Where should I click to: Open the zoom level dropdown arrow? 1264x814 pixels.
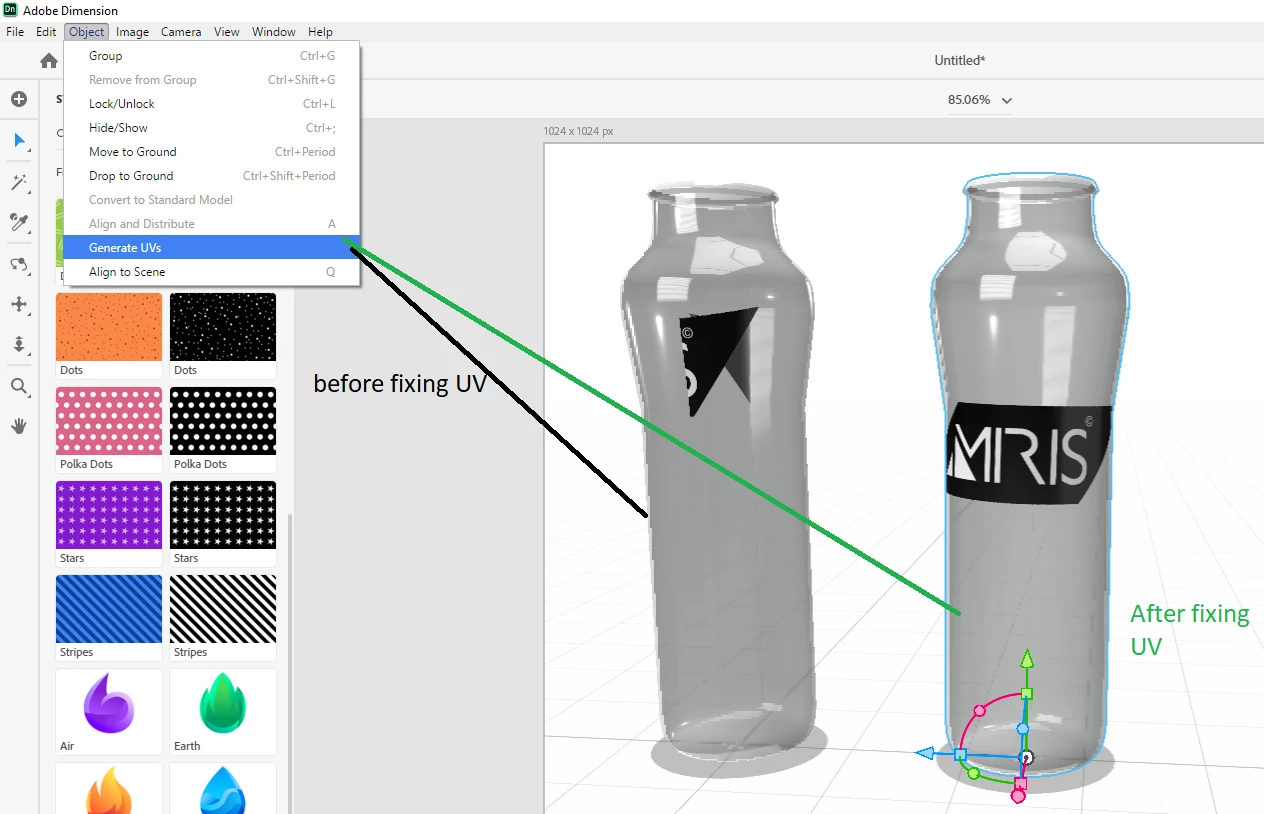click(1006, 100)
